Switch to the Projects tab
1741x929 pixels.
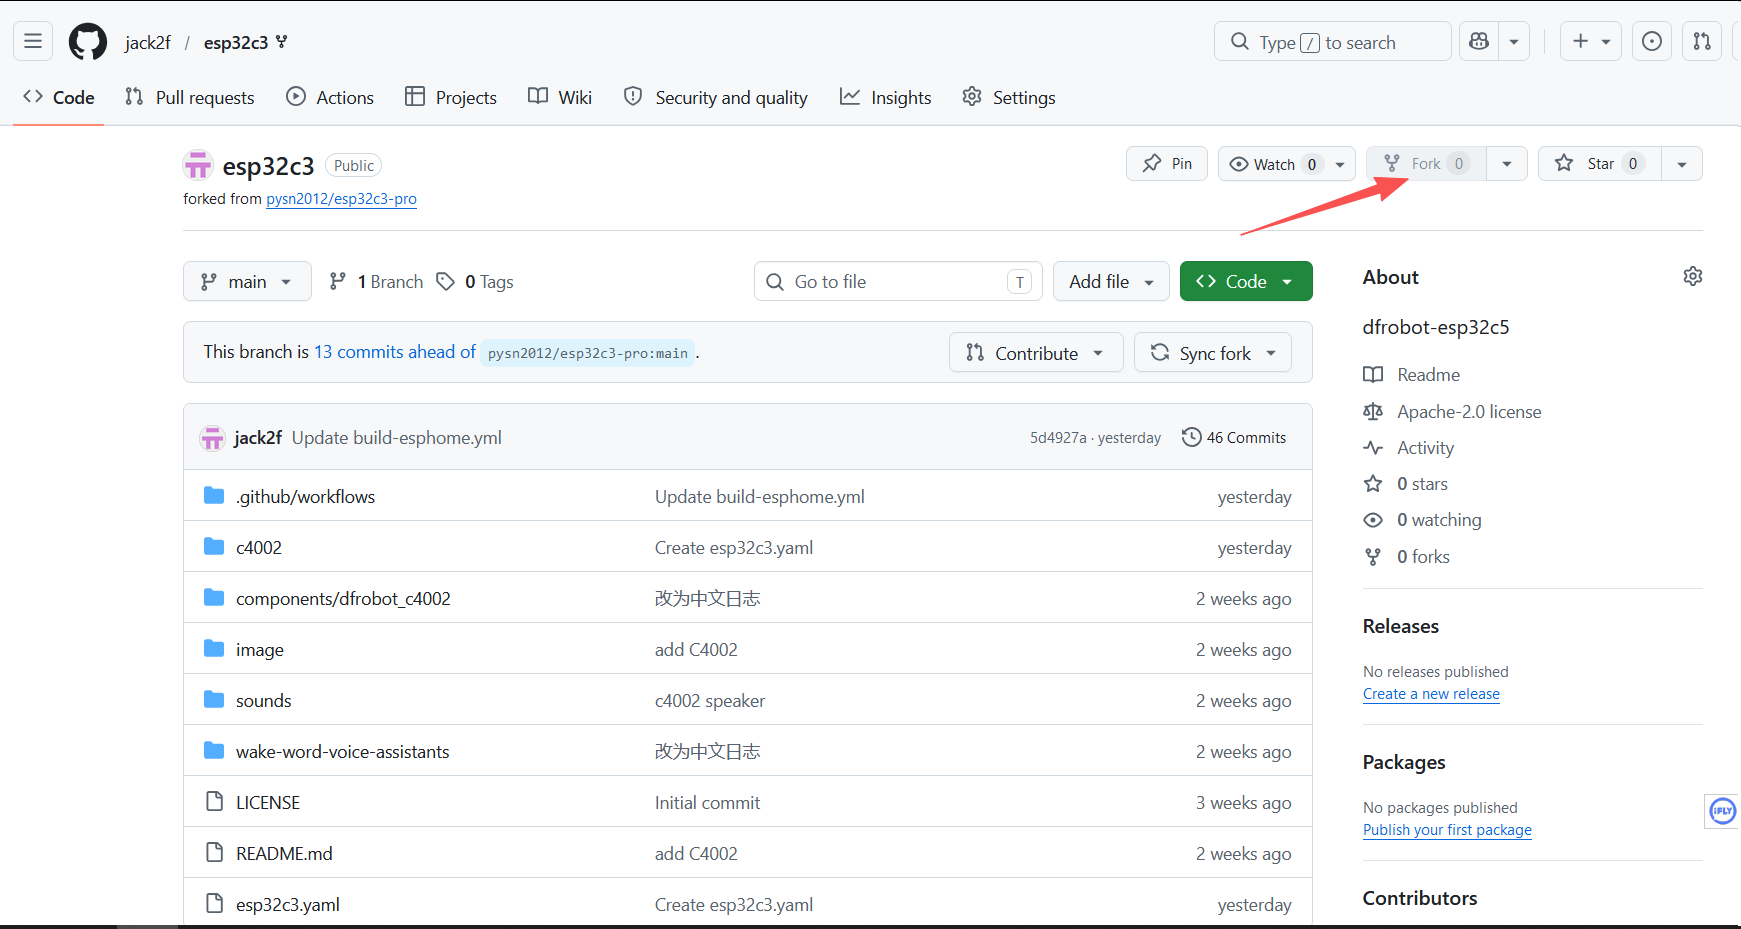point(451,97)
